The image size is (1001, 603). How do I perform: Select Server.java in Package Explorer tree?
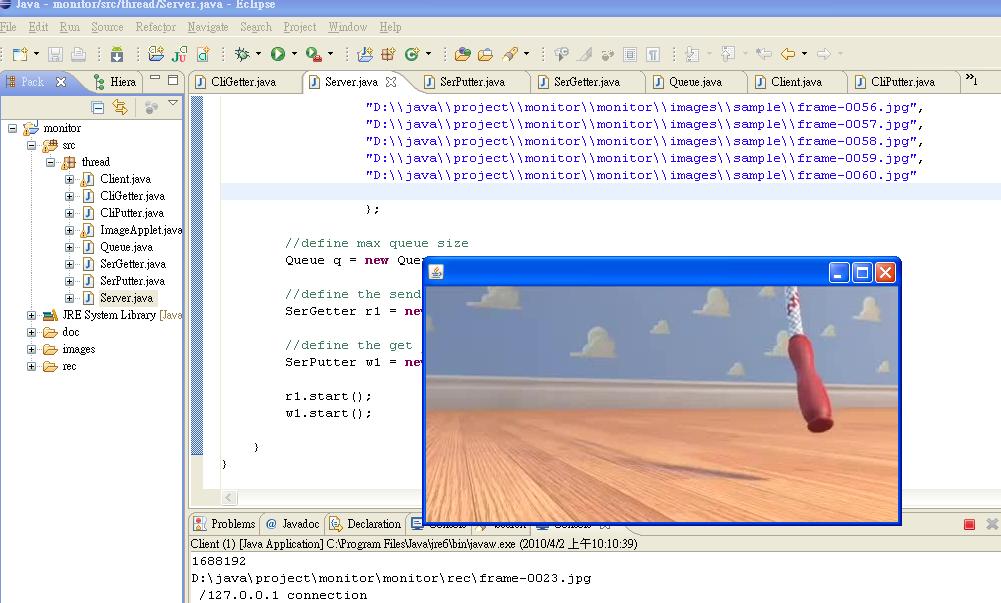[126, 298]
